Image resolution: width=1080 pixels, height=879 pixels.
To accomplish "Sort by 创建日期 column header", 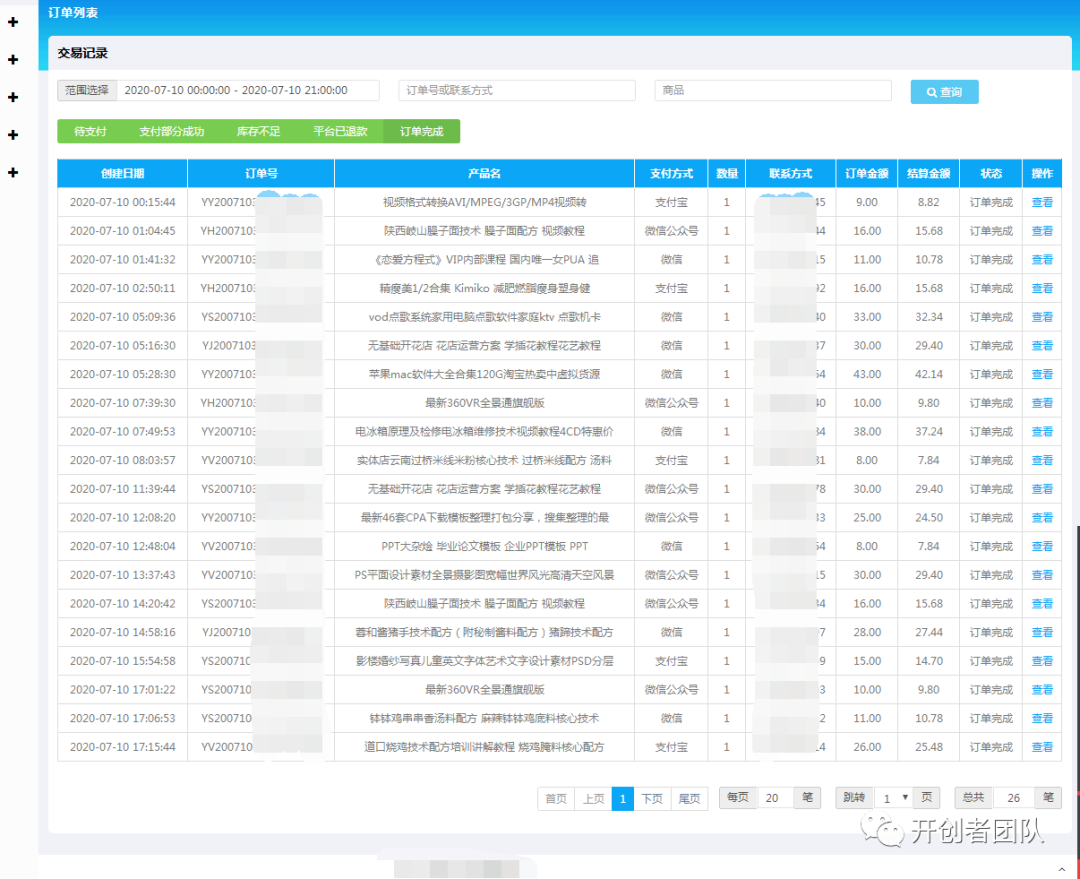I will click(x=122, y=173).
